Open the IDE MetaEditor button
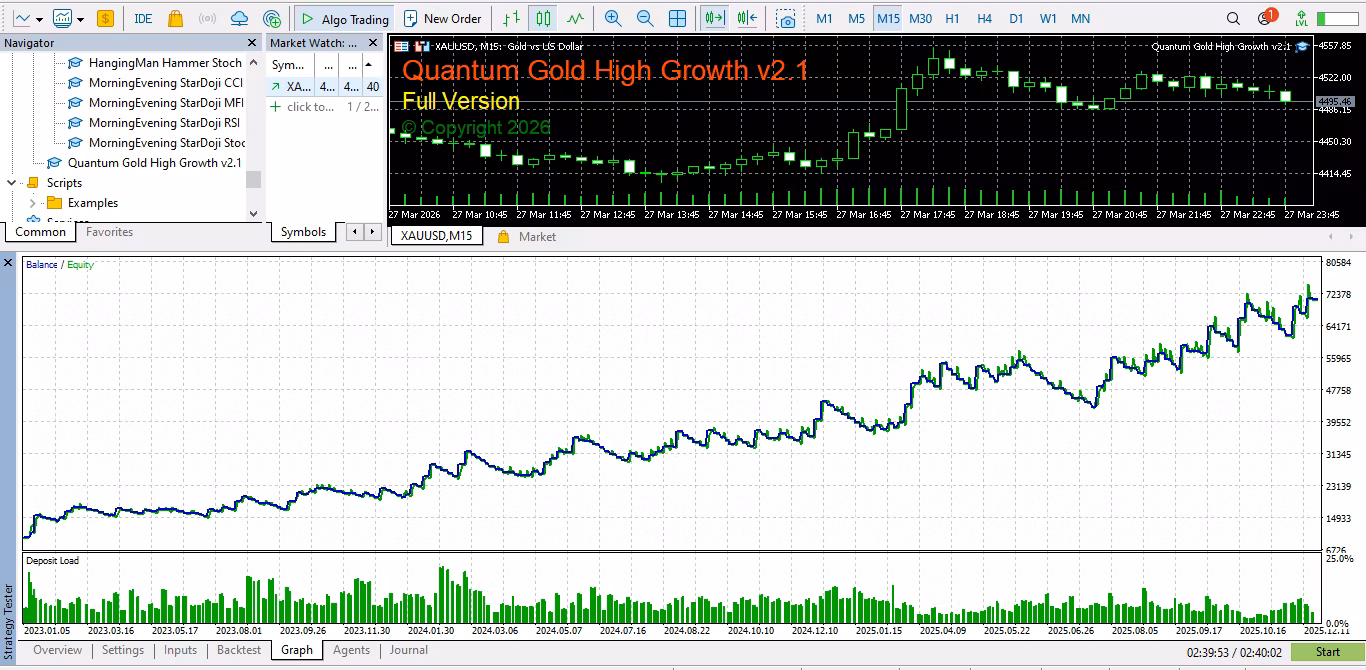 click(x=143, y=18)
